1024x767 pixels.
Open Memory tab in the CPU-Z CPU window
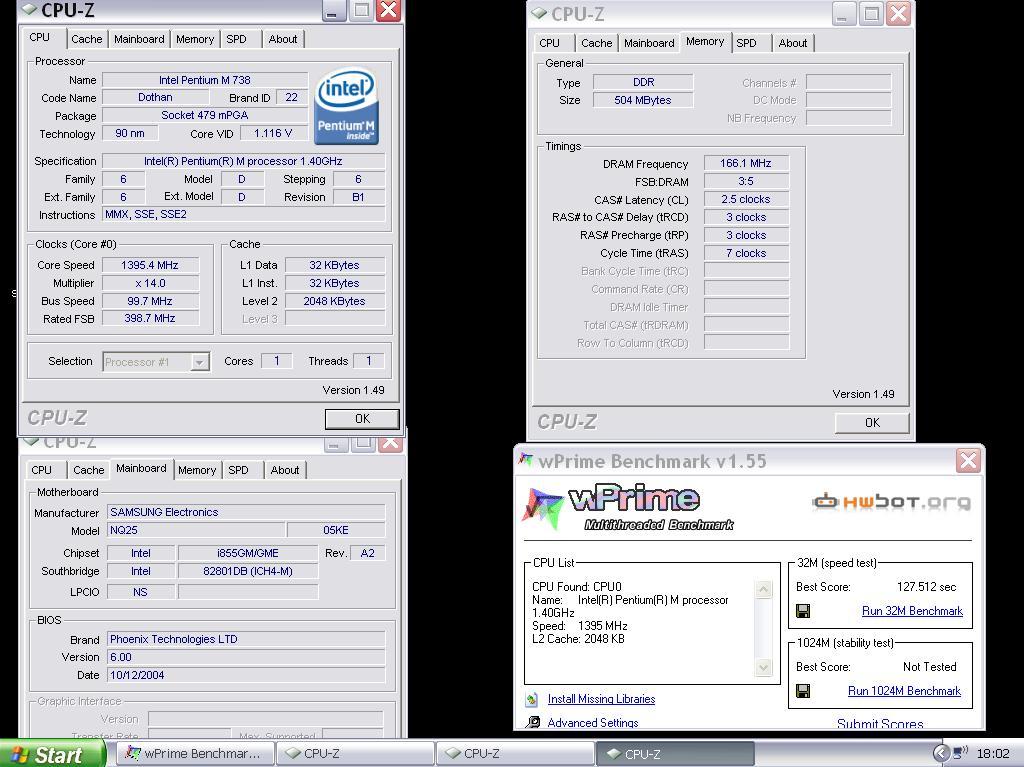tap(195, 39)
